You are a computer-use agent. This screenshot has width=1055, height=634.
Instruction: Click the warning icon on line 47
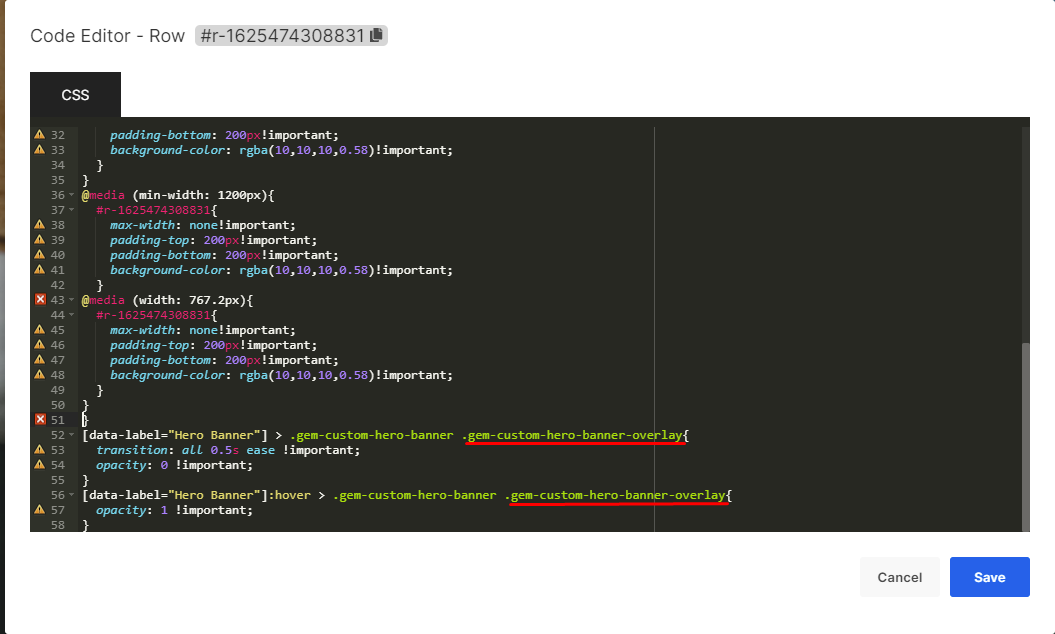coord(40,359)
